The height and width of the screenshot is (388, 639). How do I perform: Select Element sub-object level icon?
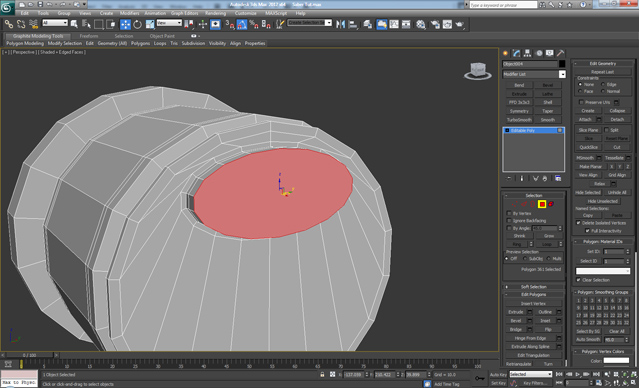click(x=551, y=204)
